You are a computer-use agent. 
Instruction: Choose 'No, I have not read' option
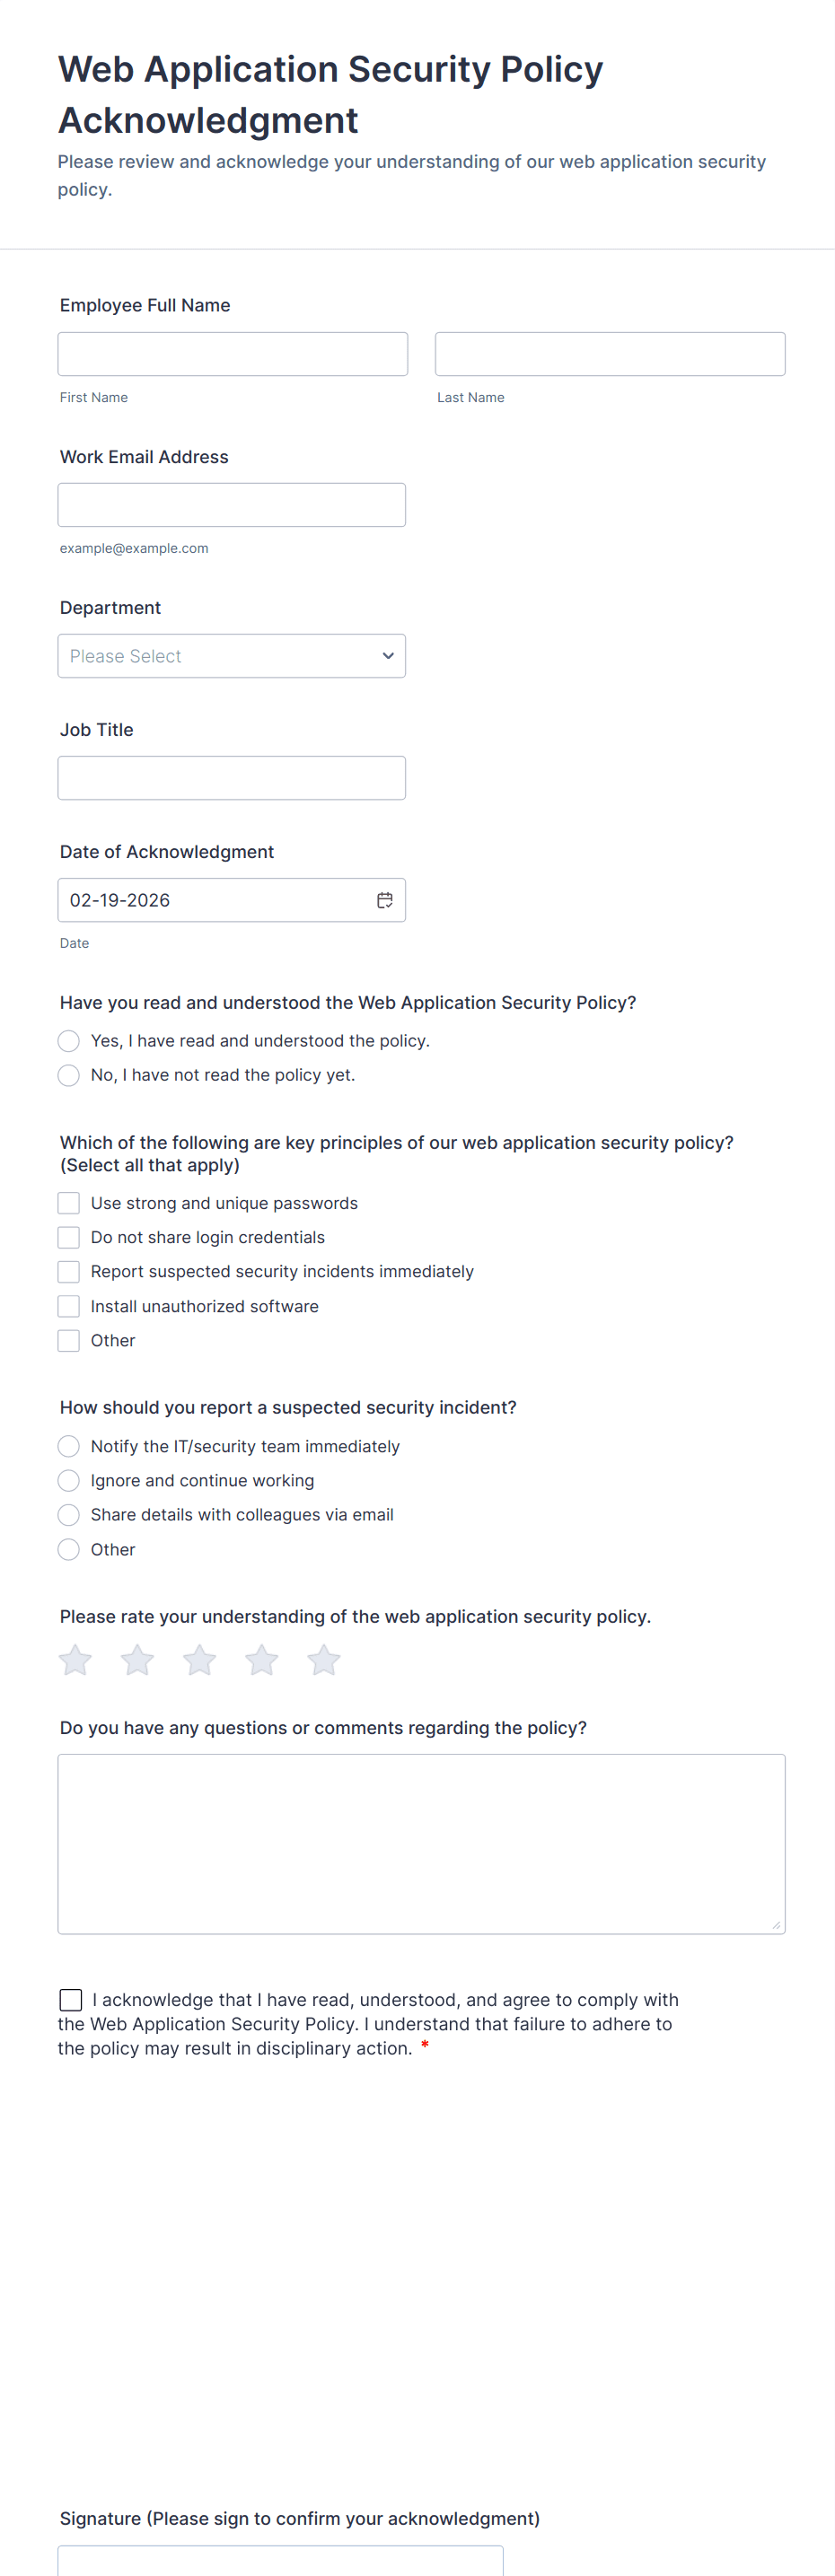[x=69, y=1075]
